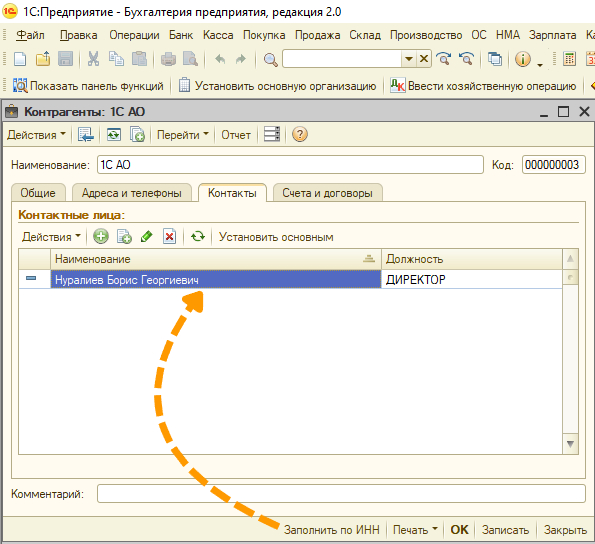This screenshot has width=595, height=544.
Task: Click Установить основную организацию
Action: click(277, 86)
